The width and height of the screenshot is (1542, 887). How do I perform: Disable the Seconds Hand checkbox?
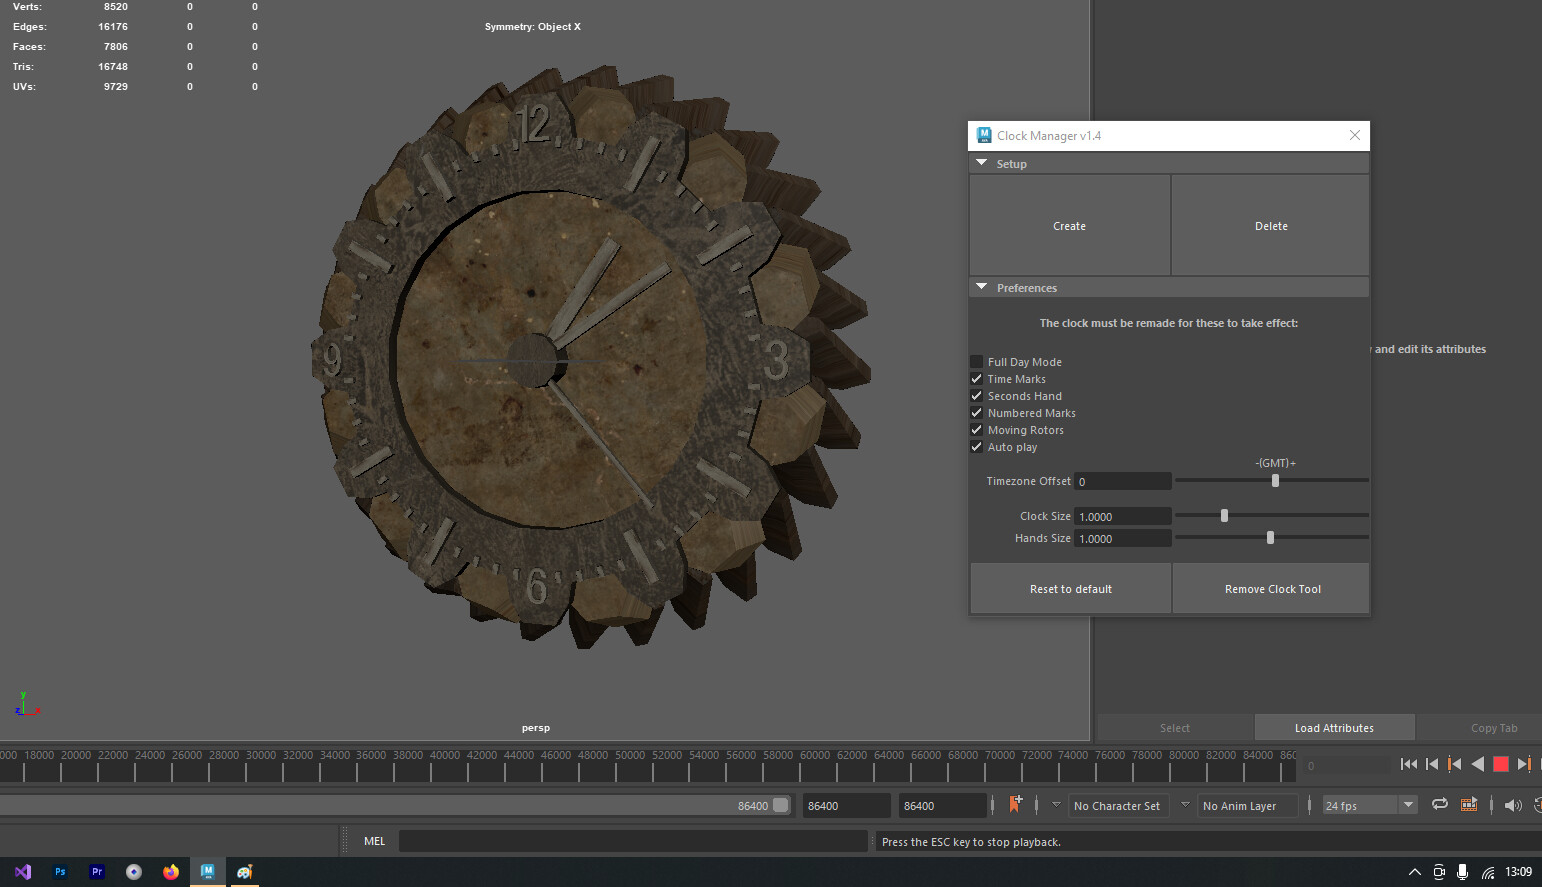pos(977,396)
